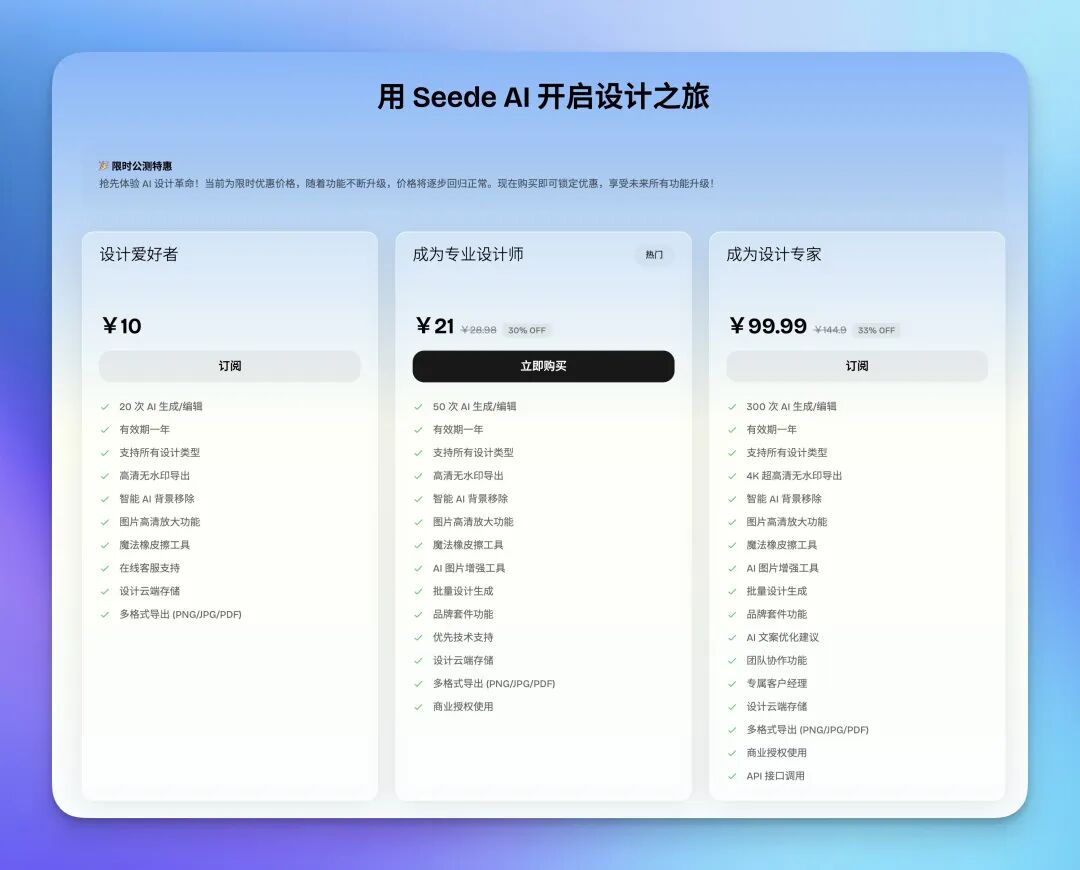1080x870 pixels.
Task: Click the 30% OFF discount badge
Action: (527, 331)
